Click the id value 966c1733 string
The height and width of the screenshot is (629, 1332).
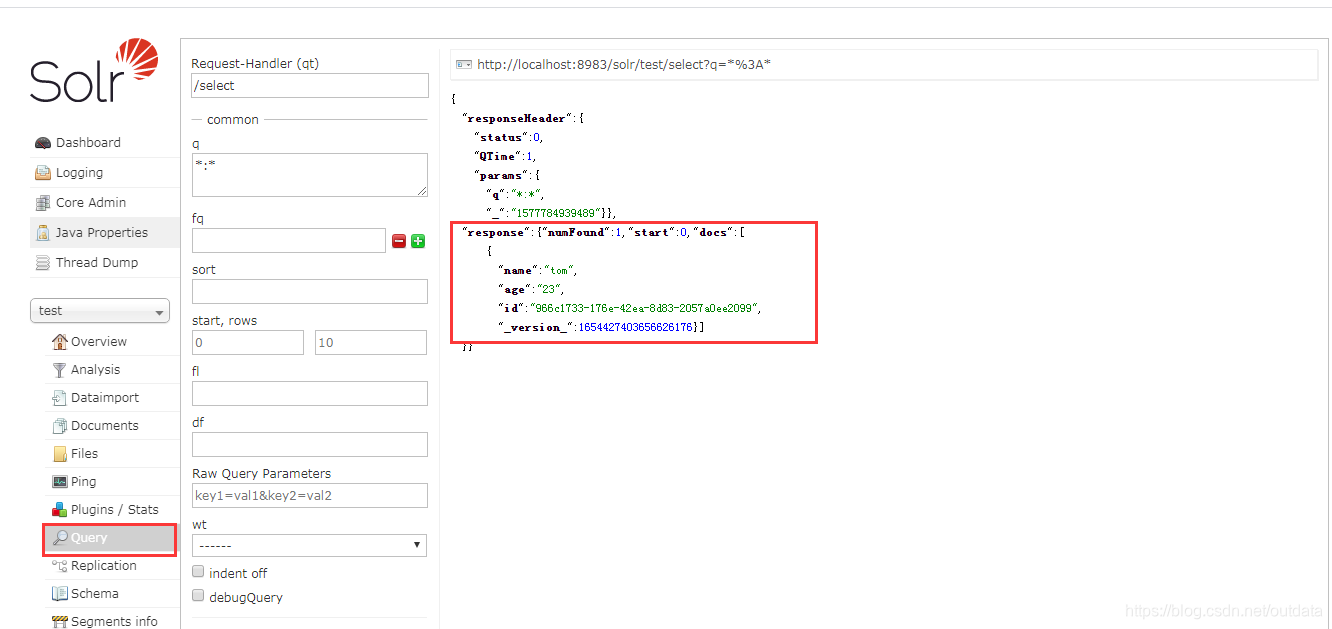click(x=645, y=308)
